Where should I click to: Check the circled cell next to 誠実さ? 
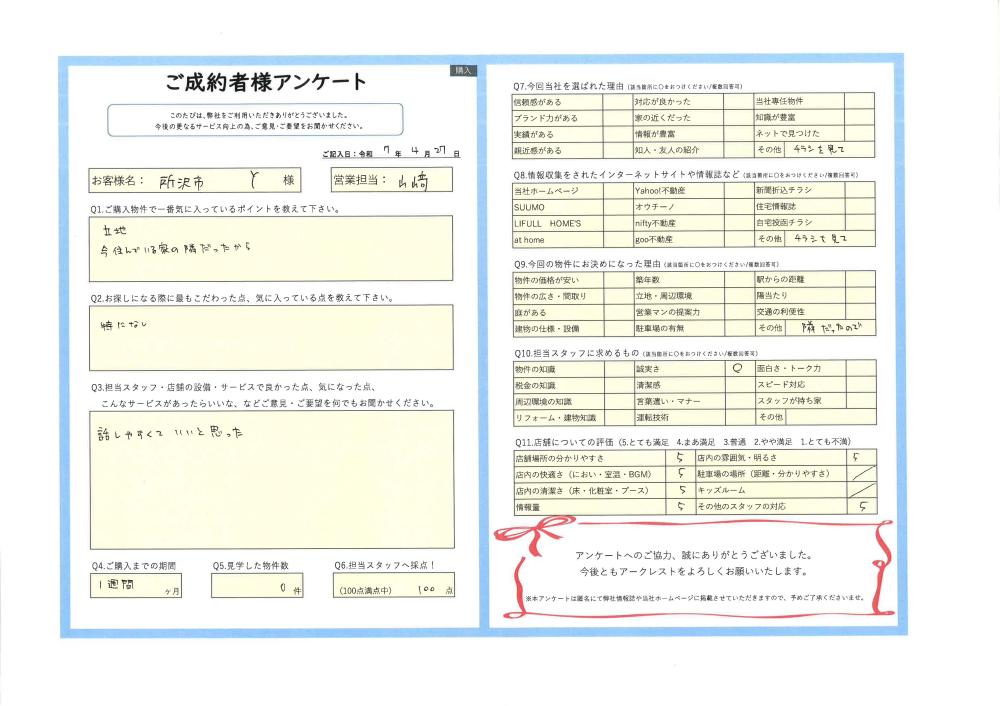738,368
